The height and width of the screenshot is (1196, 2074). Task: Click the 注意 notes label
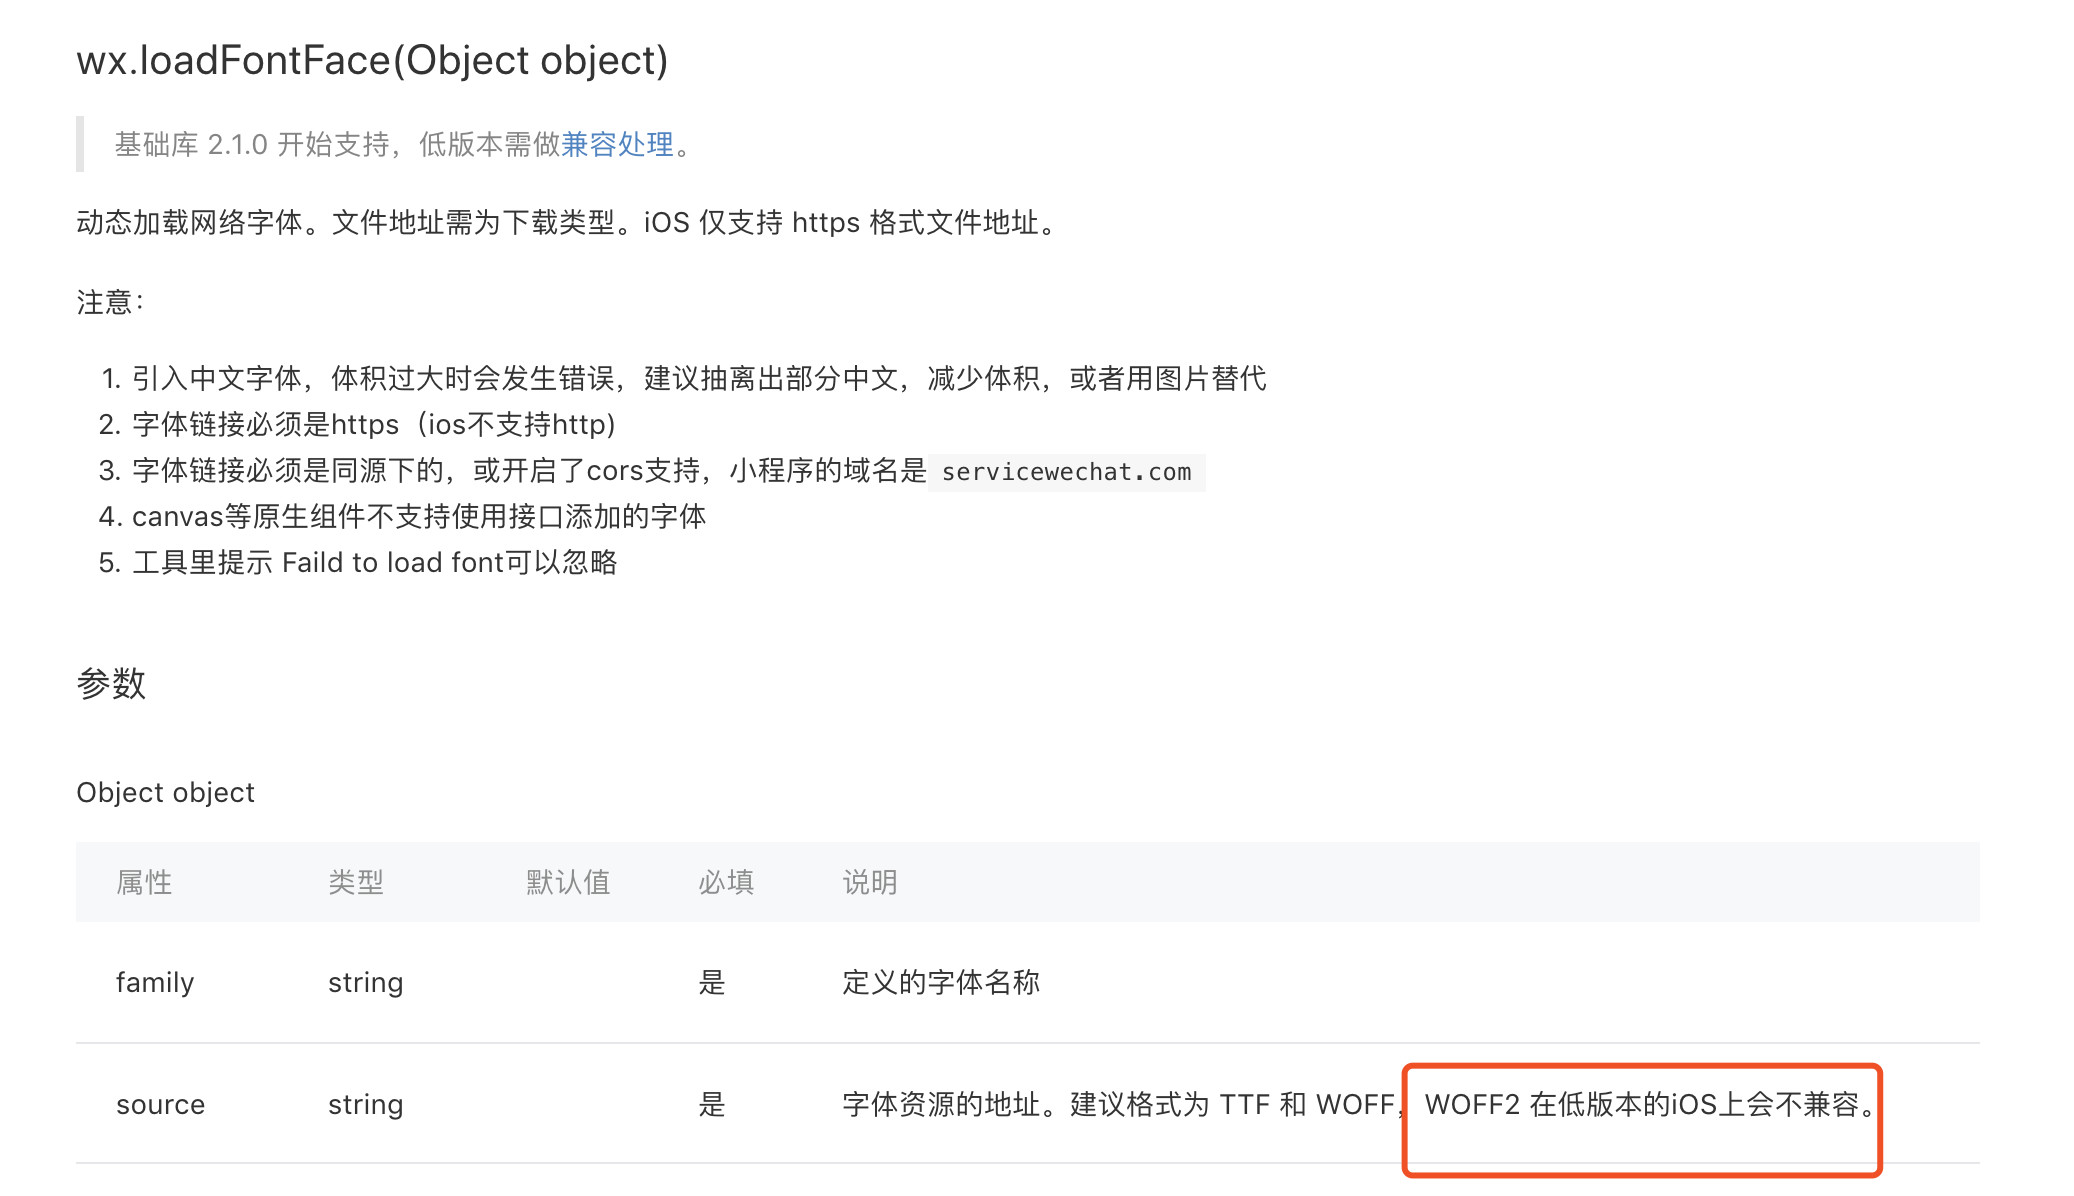[x=110, y=302]
